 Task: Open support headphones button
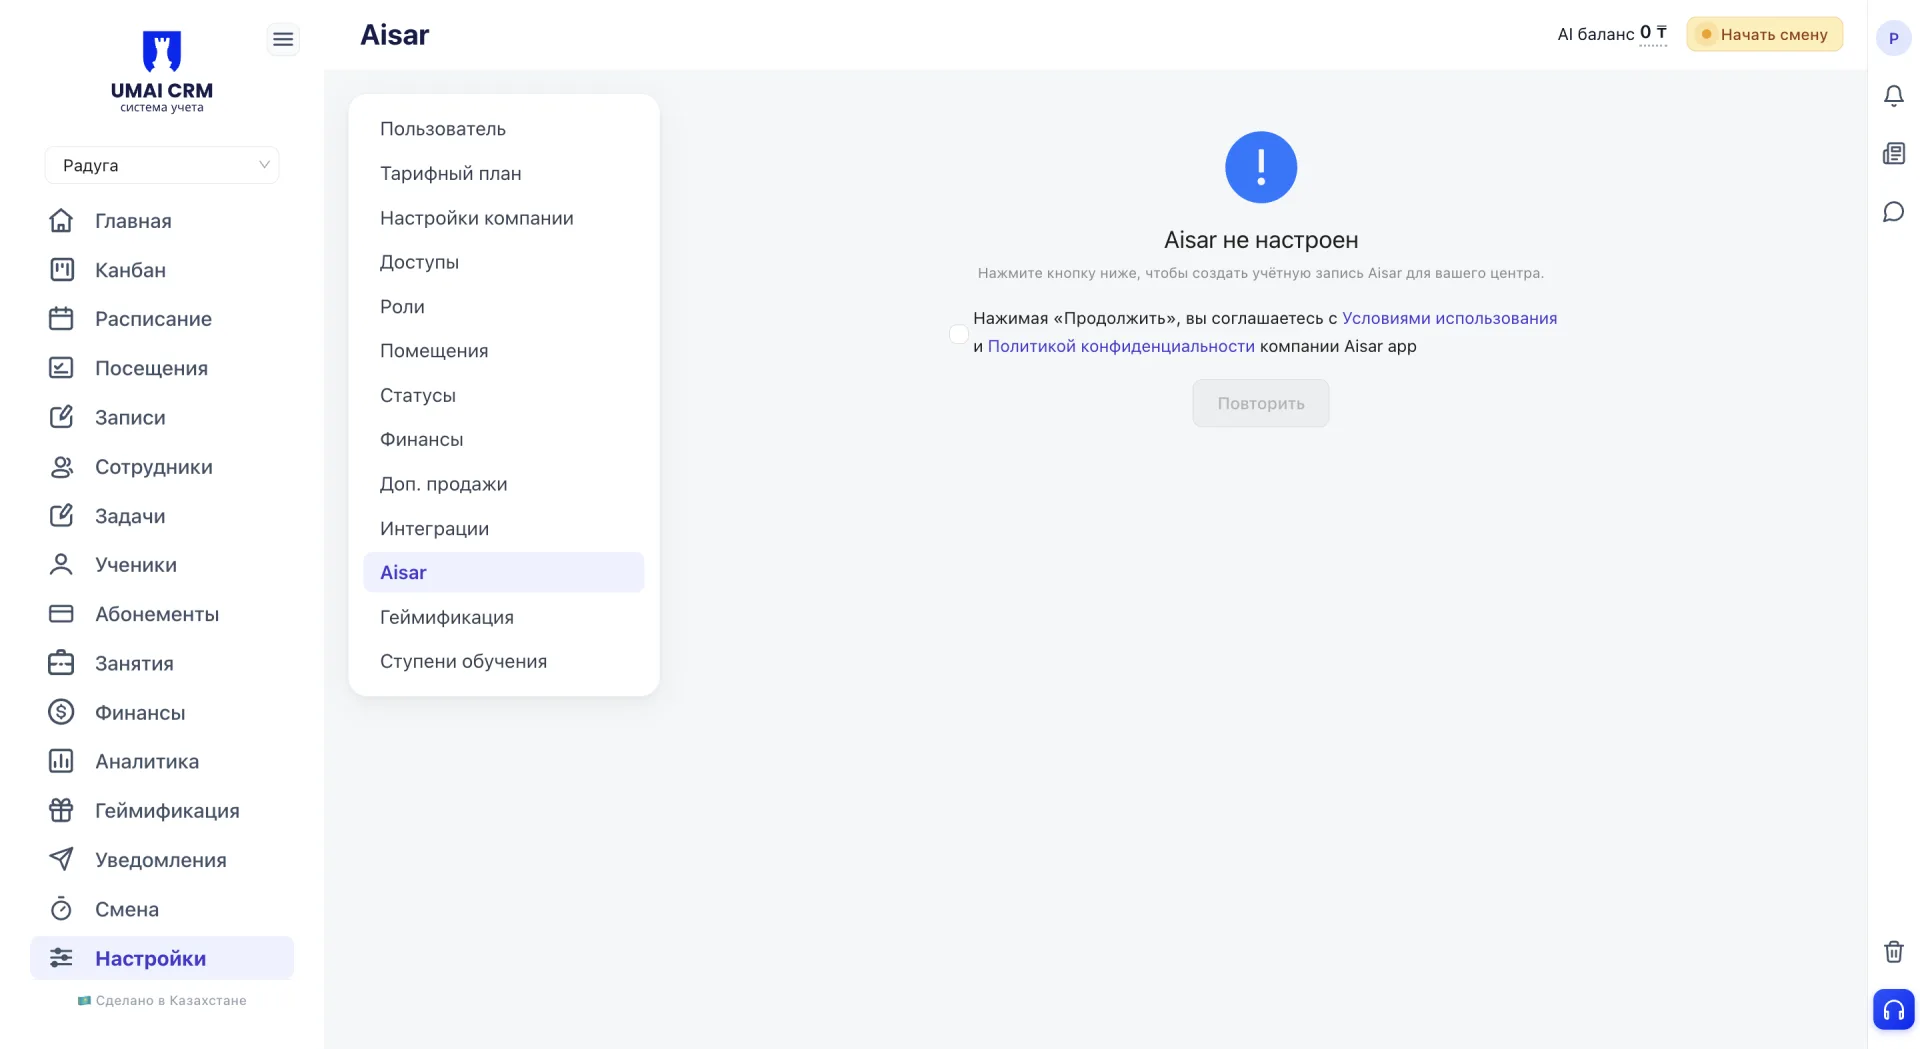pos(1893,1009)
